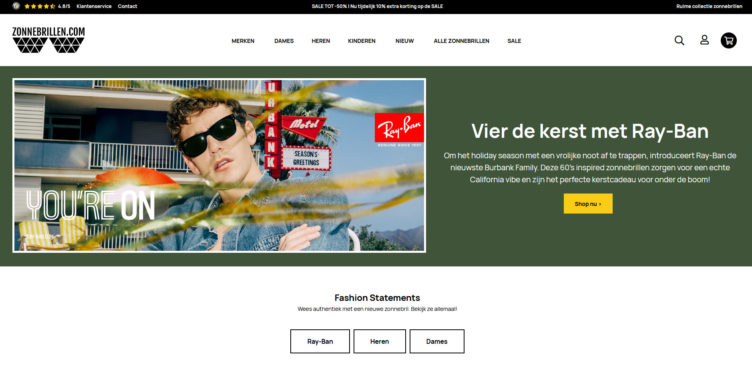The height and width of the screenshot is (369, 752).
Task: Open the user account icon
Action: tap(704, 40)
